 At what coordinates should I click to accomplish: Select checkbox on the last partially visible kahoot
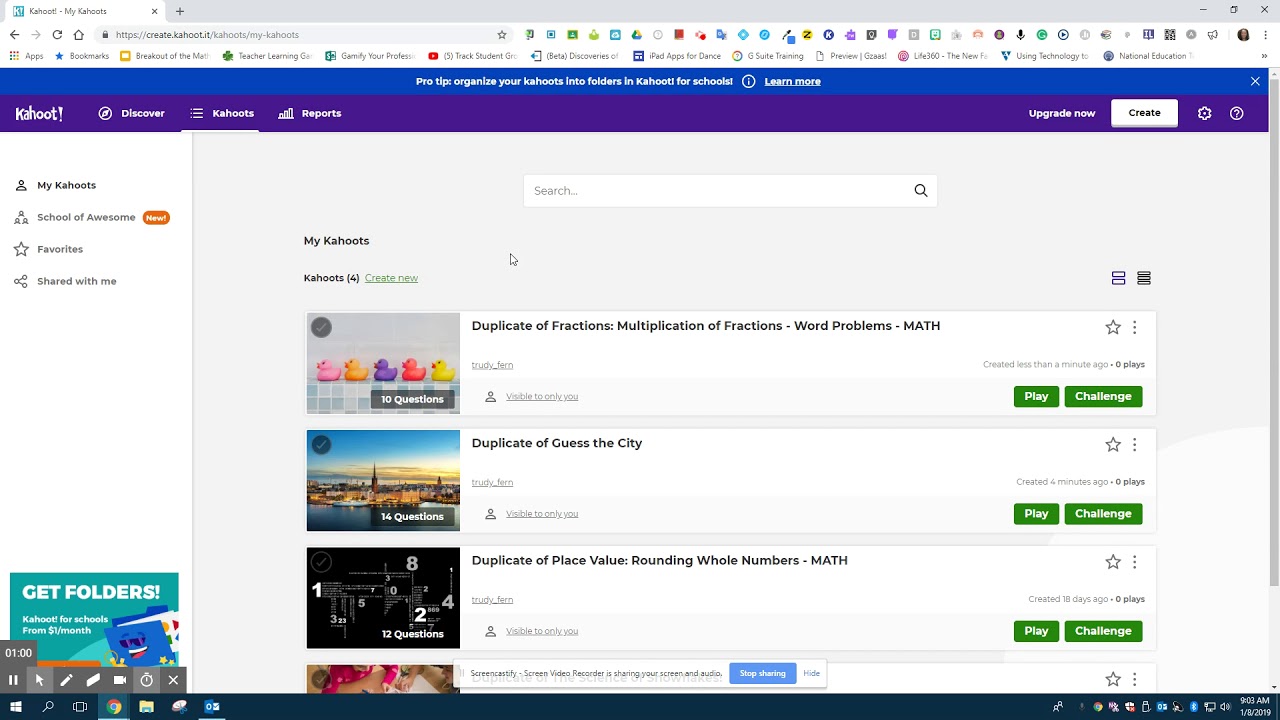(x=321, y=679)
